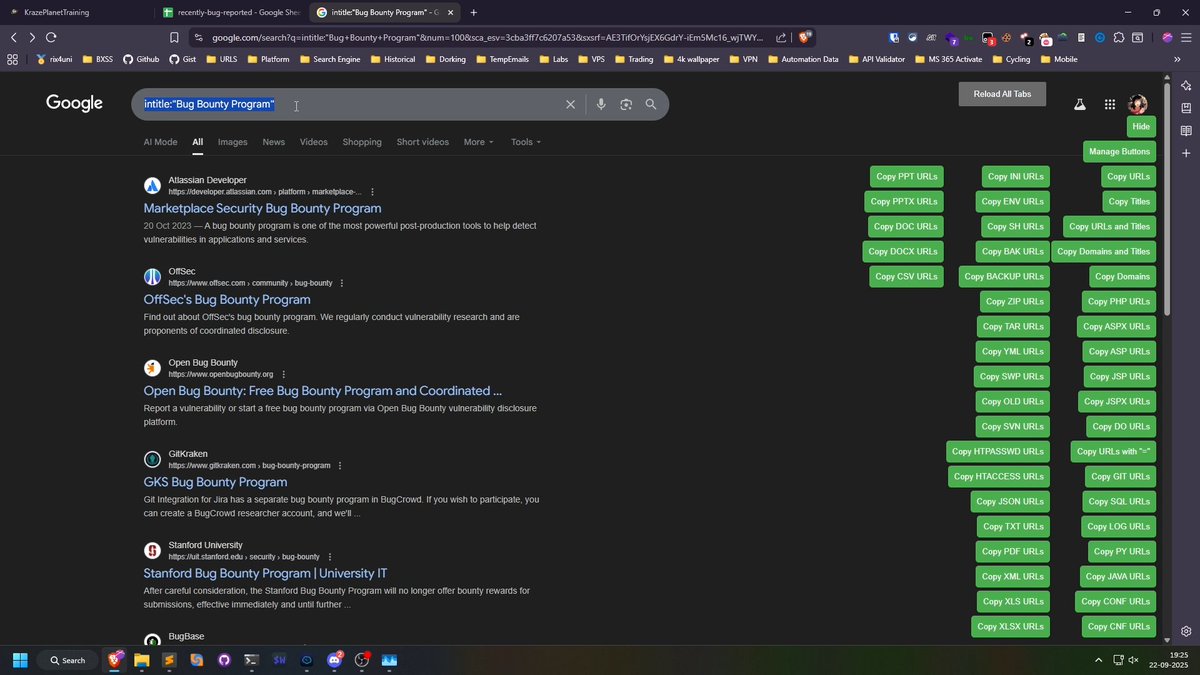Click the Windows Start button
The width and height of the screenshot is (1200, 675).
[19, 660]
